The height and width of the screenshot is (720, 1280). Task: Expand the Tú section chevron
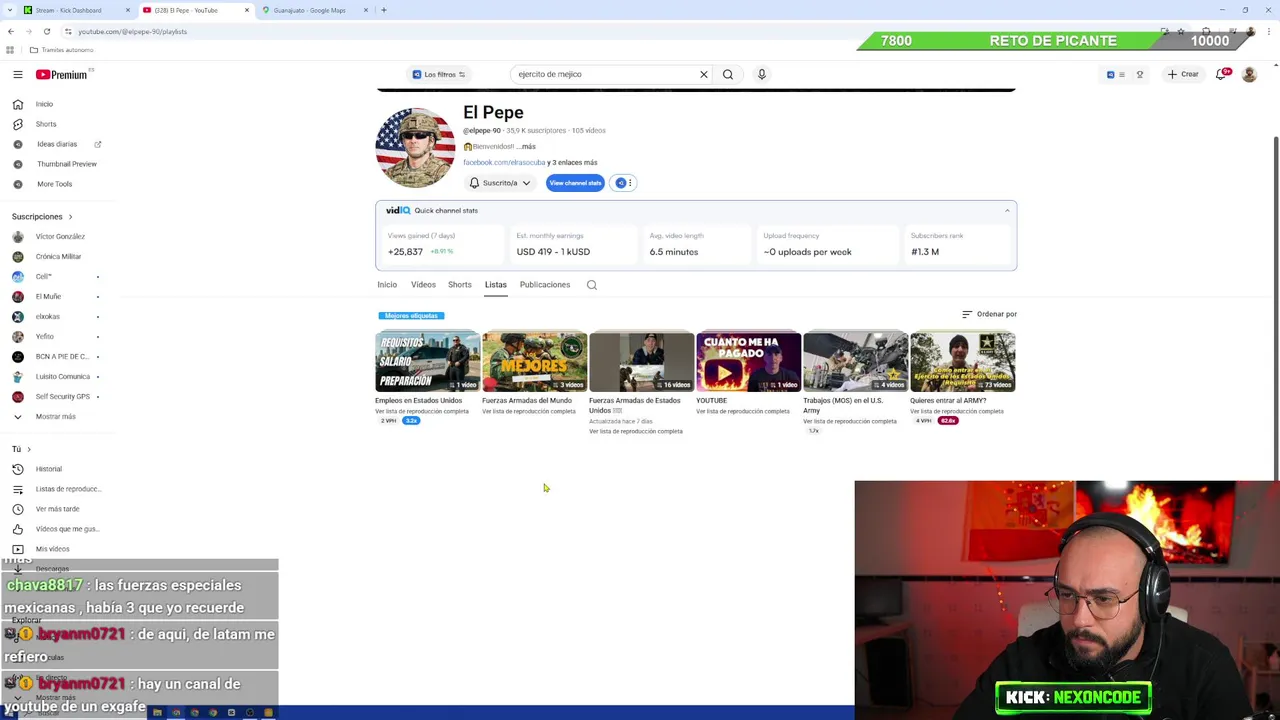click(29, 449)
